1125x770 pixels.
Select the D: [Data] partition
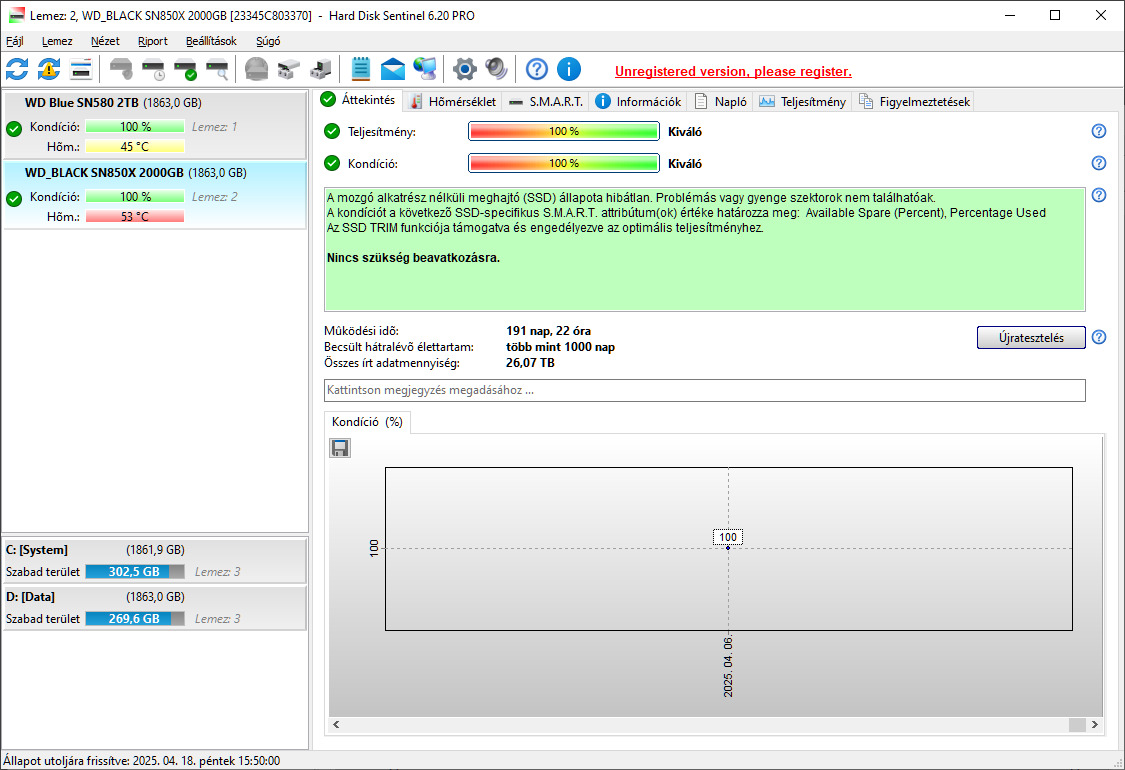[x=155, y=607]
